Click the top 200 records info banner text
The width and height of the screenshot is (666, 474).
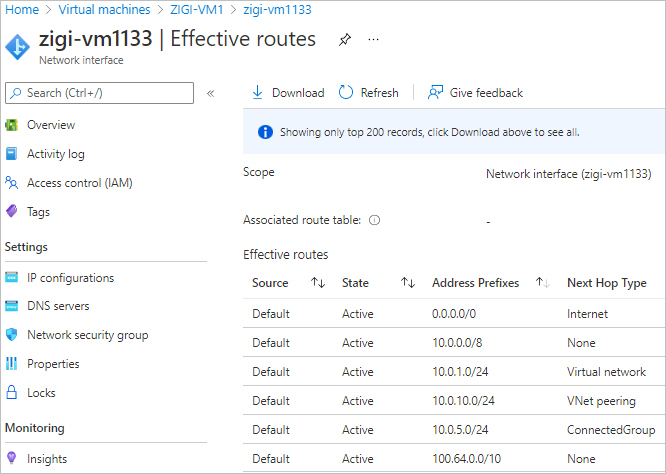click(429, 132)
